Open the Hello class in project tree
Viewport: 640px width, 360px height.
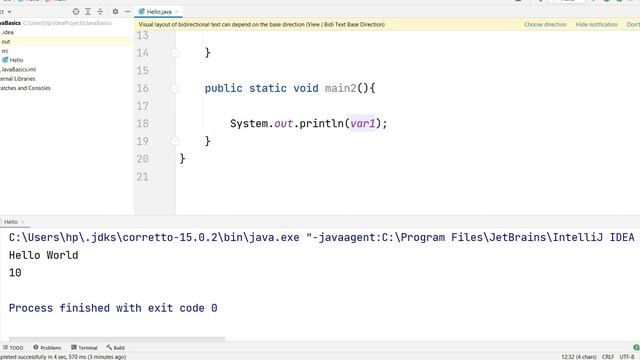click(x=16, y=60)
